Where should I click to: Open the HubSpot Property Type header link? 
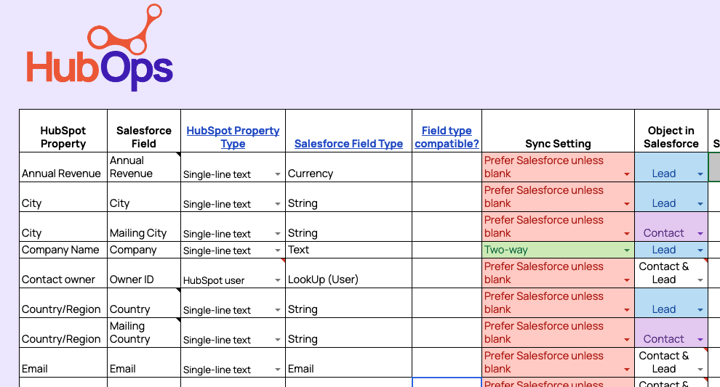click(x=233, y=137)
